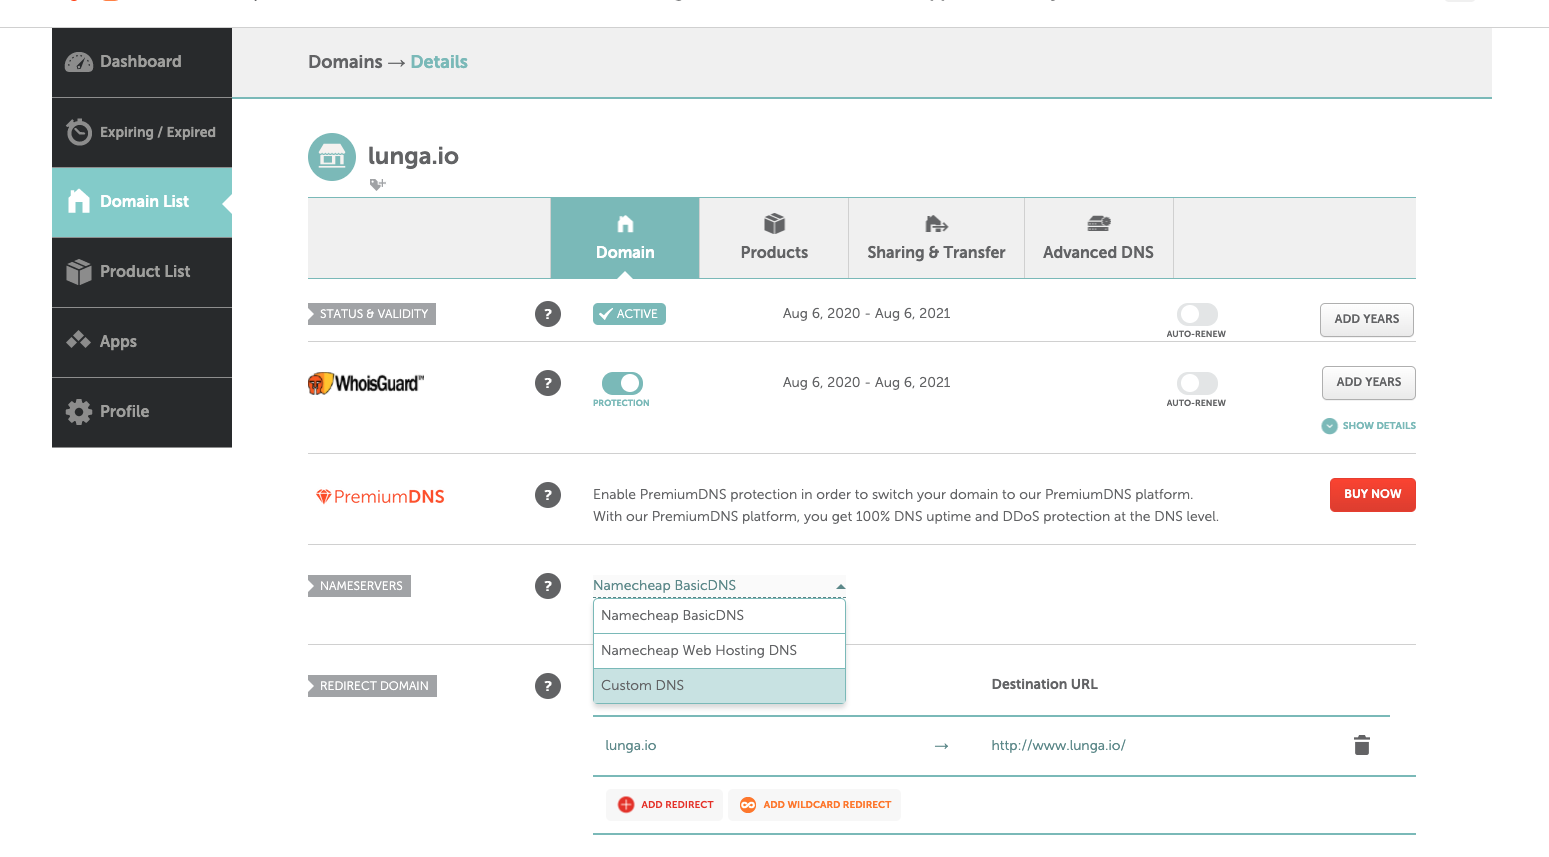Choose Namecheap Web Hosting DNS option

[x=719, y=651]
